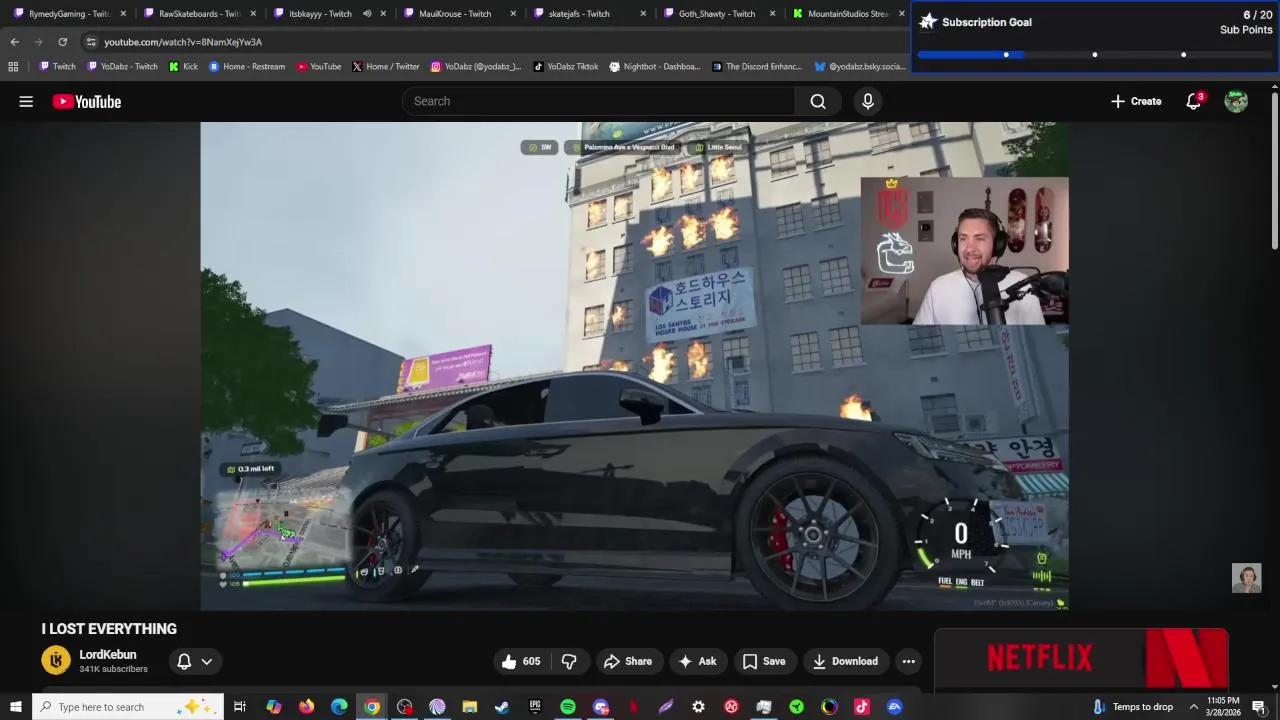Viewport: 1280px width, 720px height.
Task: Click the YouTube search magnifier button
Action: [x=818, y=101]
